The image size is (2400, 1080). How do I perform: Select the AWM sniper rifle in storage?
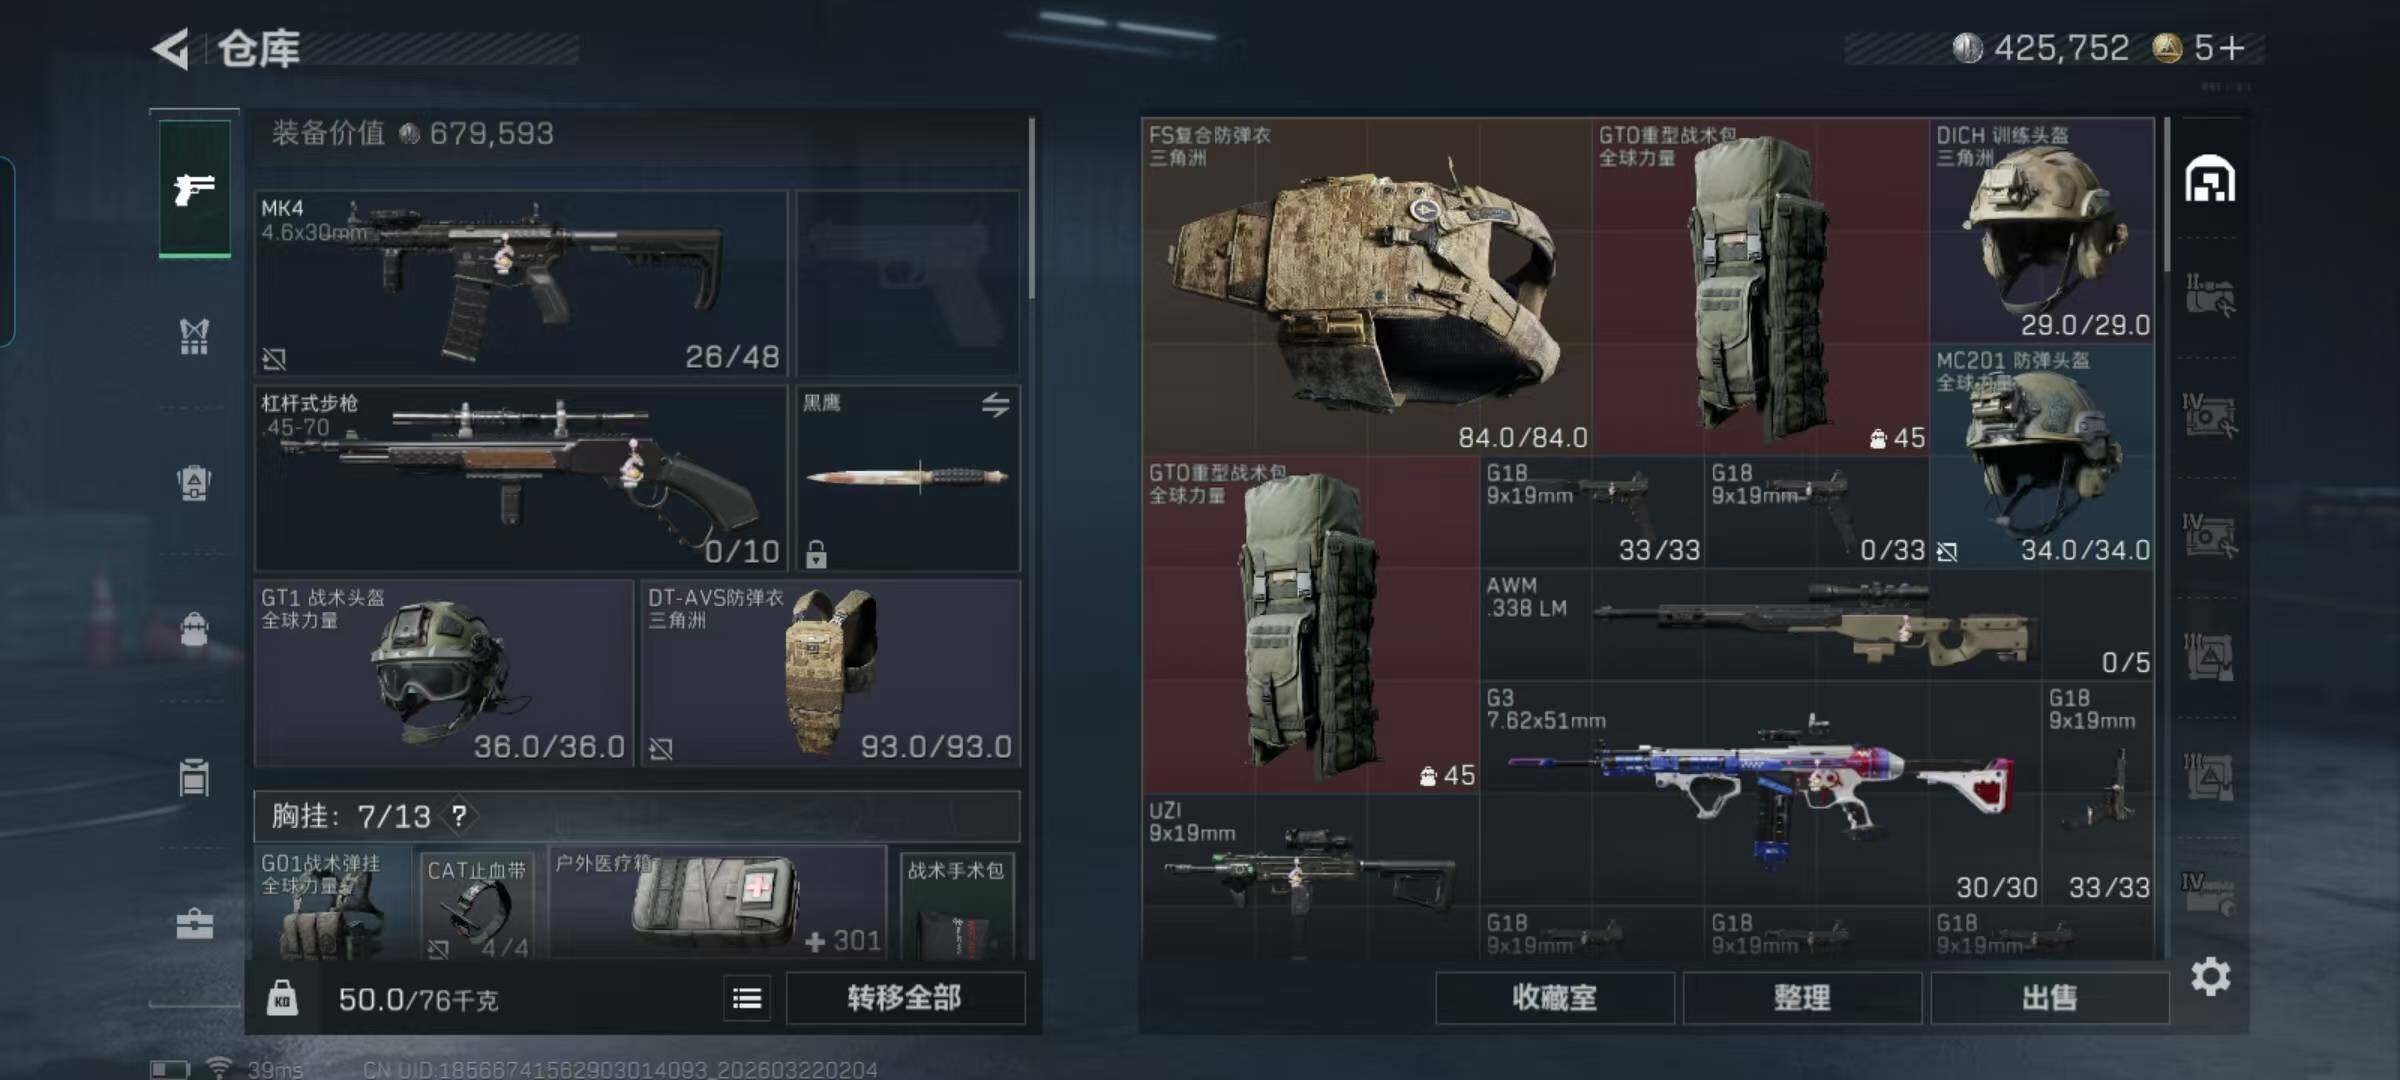coord(1816,624)
